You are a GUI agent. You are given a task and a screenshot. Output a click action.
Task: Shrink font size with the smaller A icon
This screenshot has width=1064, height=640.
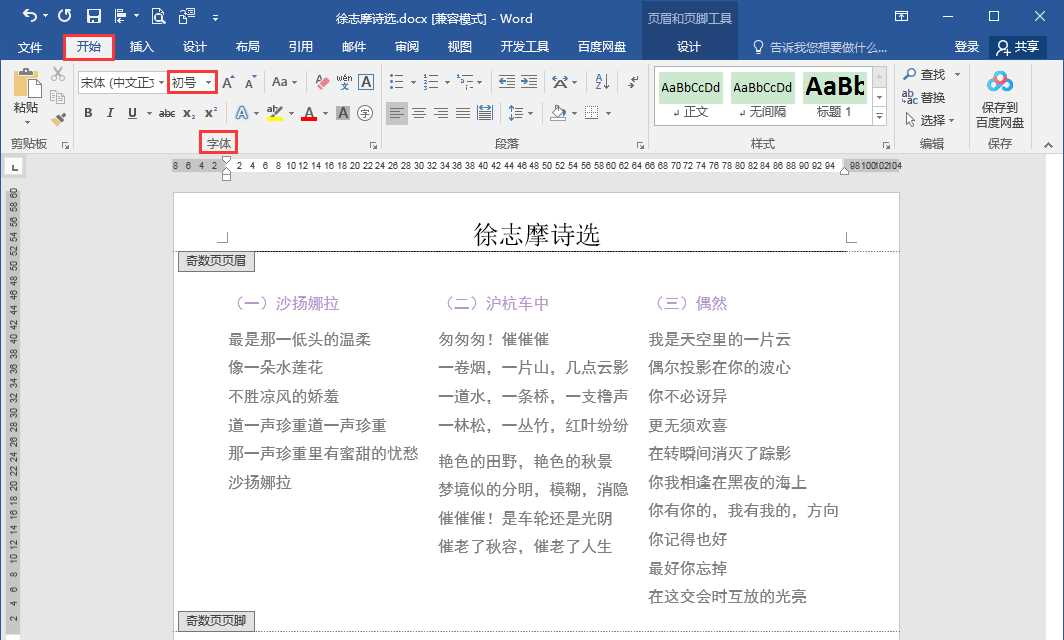(x=250, y=82)
